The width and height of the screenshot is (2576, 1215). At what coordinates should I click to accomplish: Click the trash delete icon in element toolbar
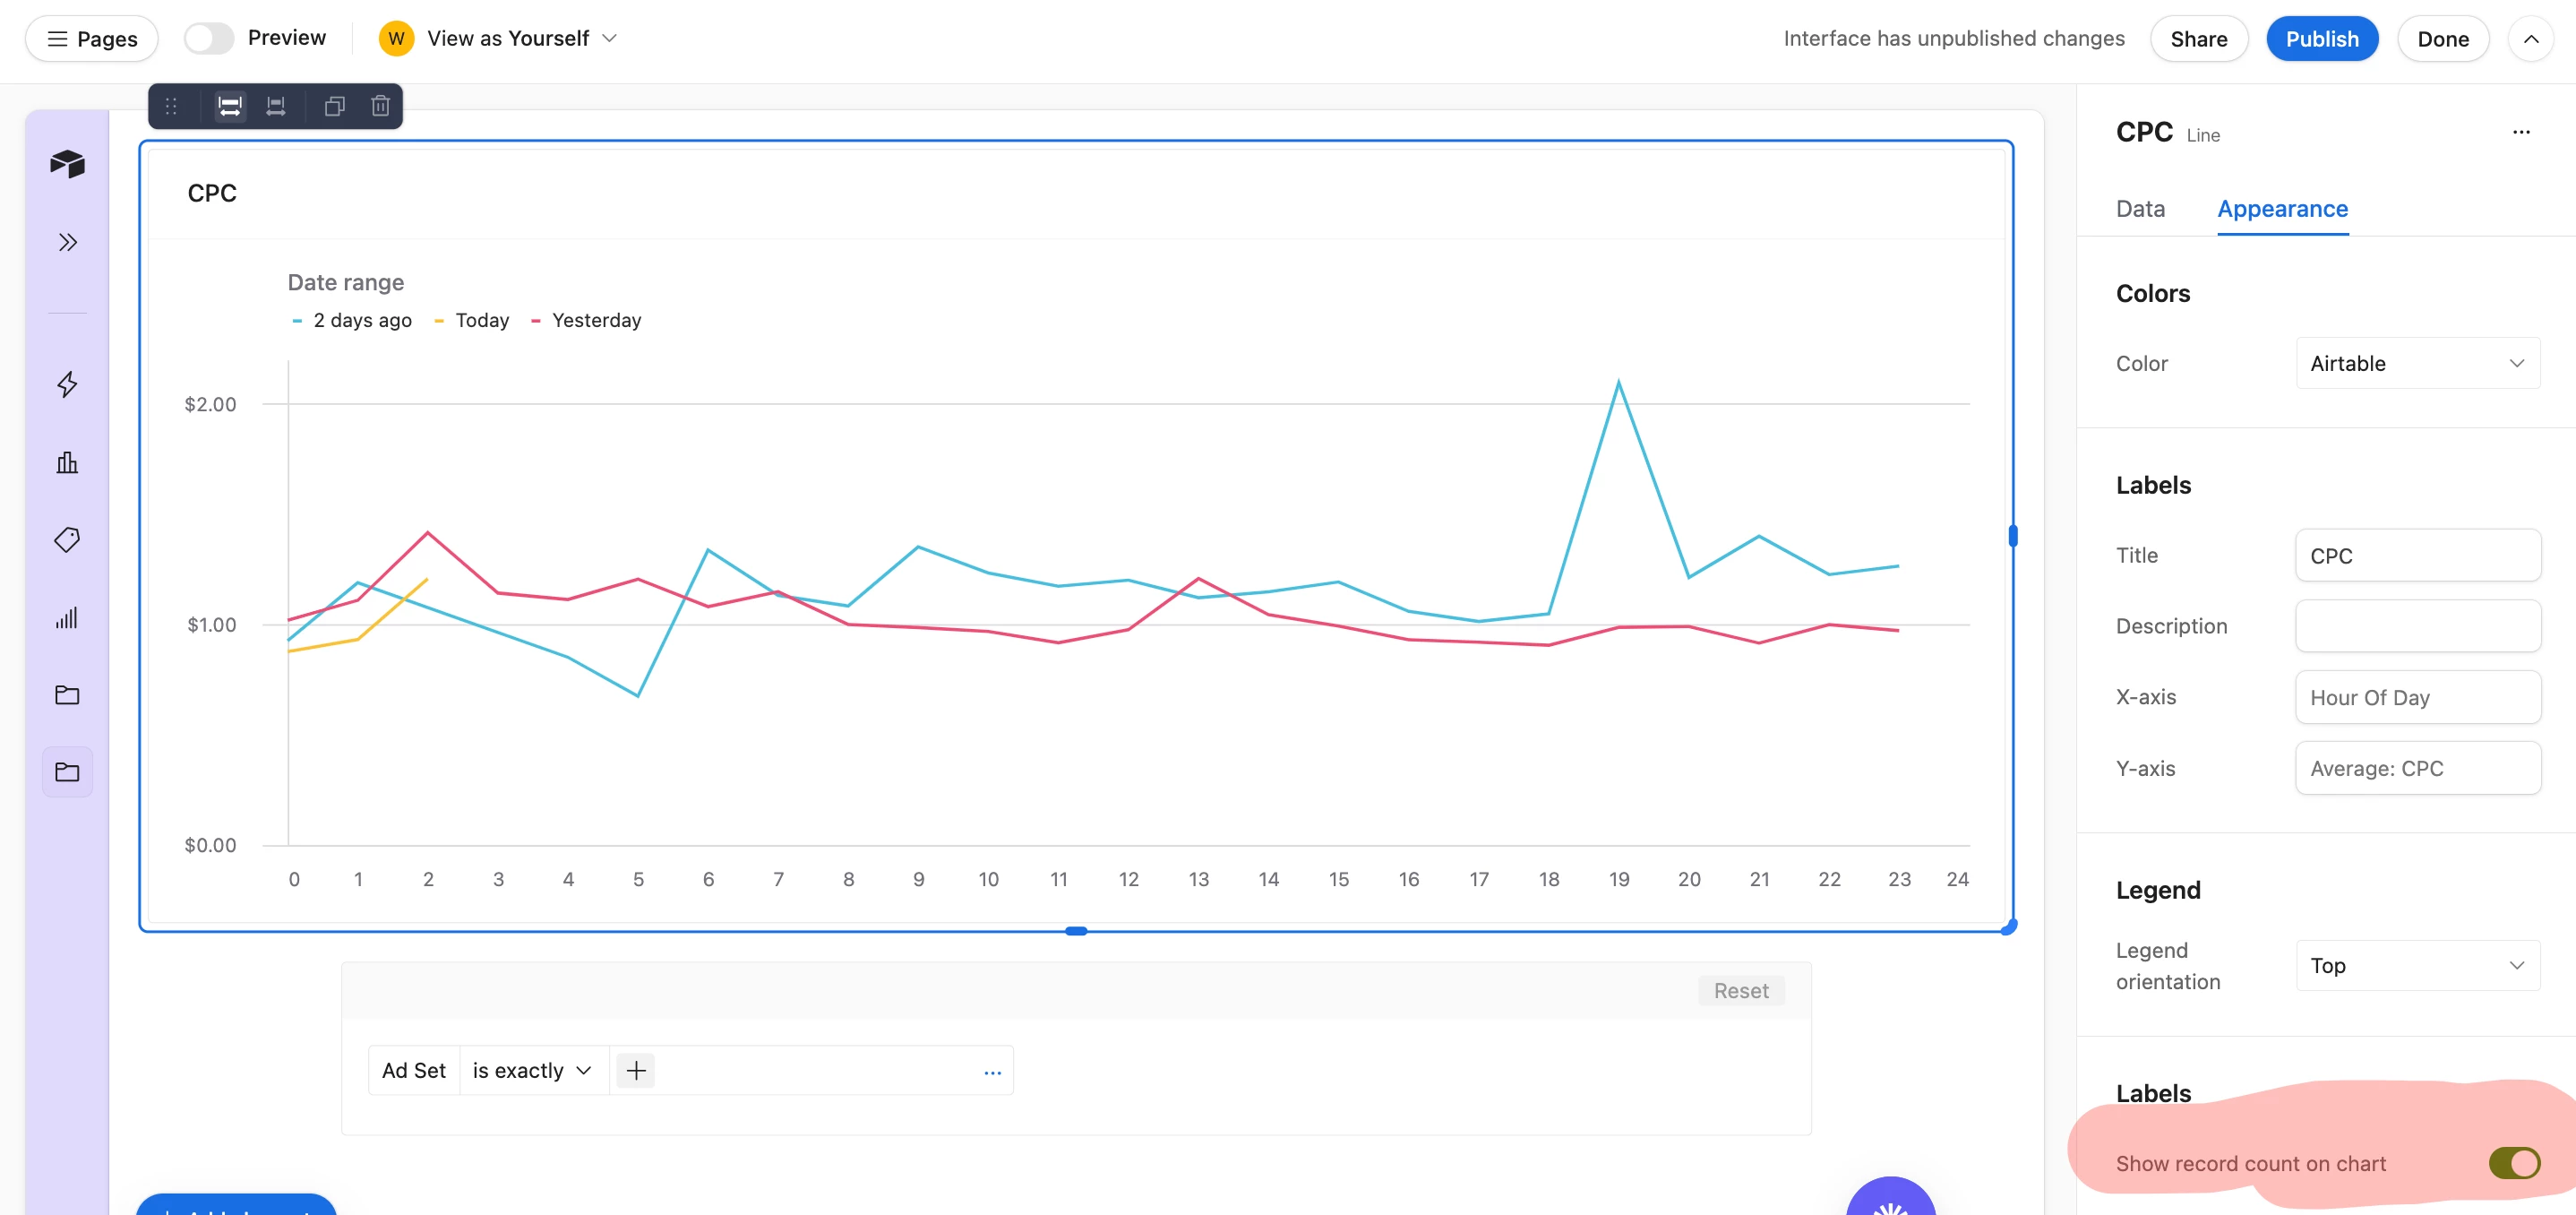coord(380,106)
